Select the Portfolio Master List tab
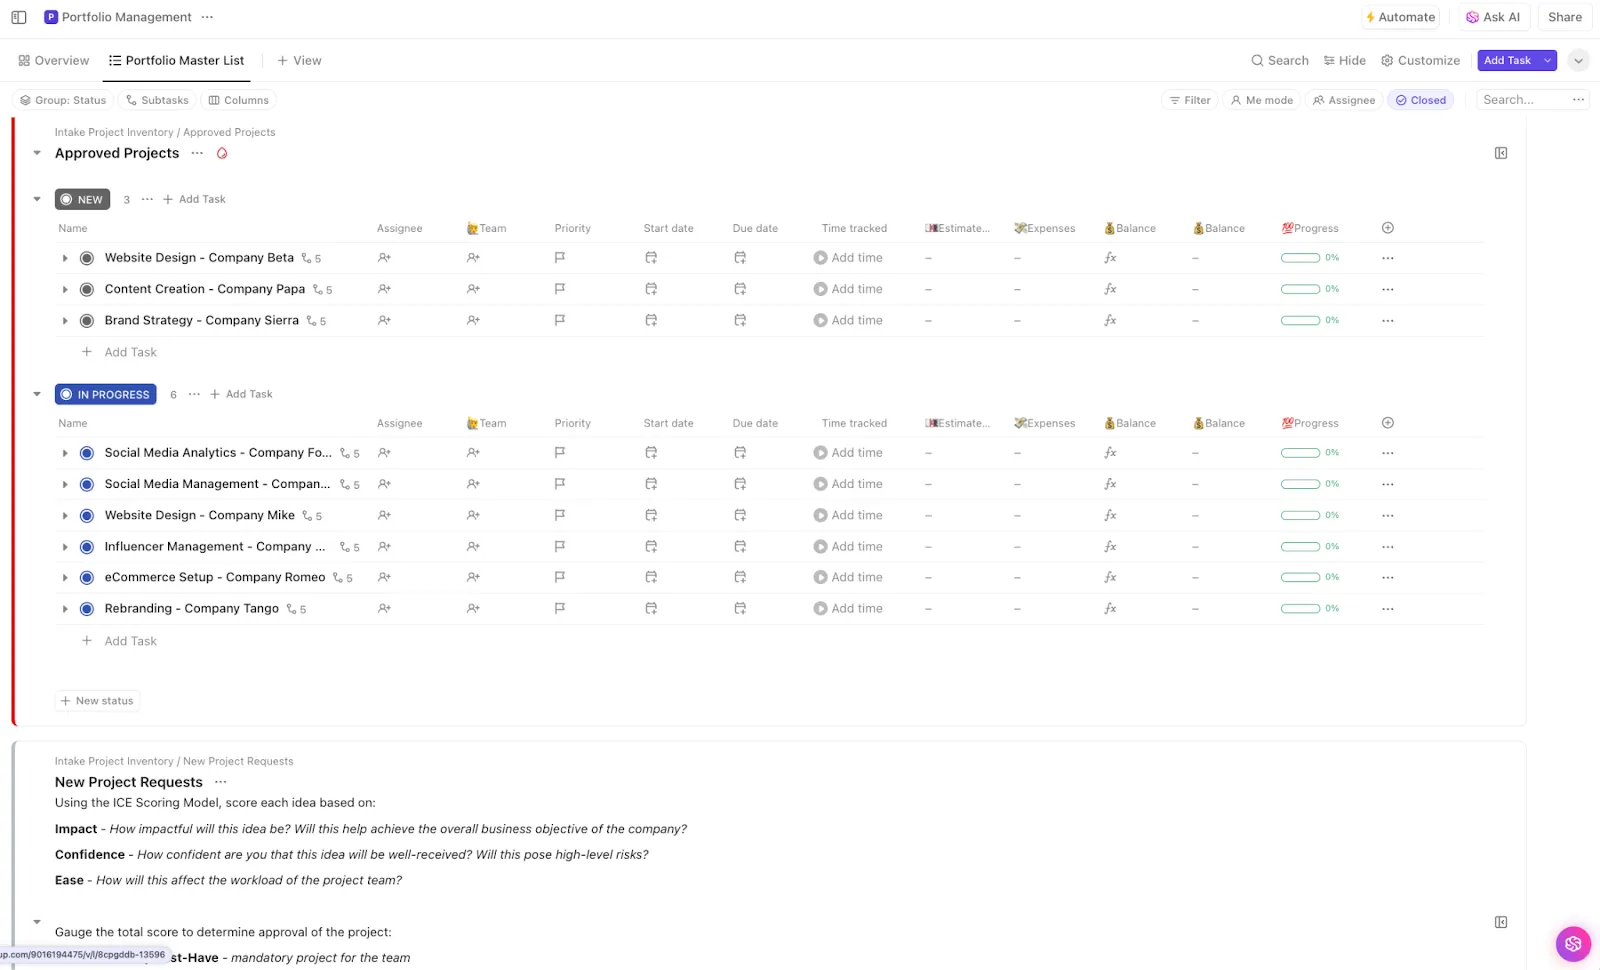Image resolution: width=1600 pixels, height=970 pixels. tap(177, 60)
